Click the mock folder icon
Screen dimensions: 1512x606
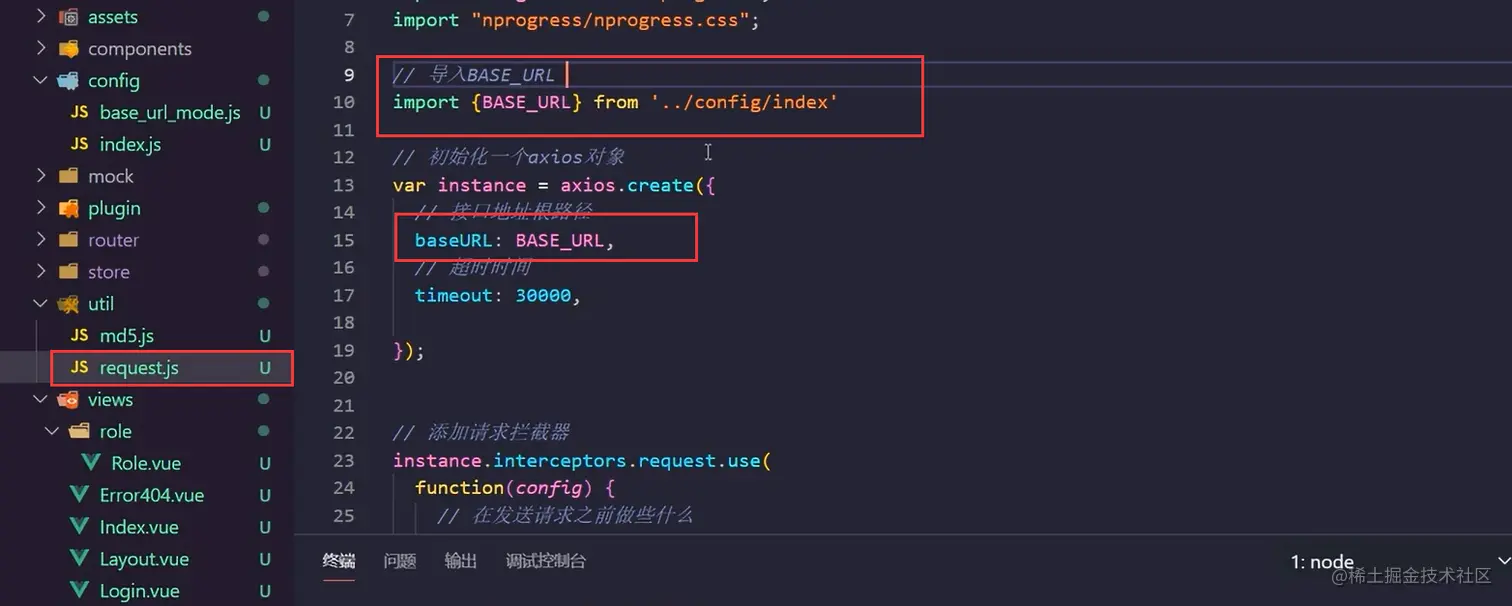pyautogui.click(x=68, y=176)
